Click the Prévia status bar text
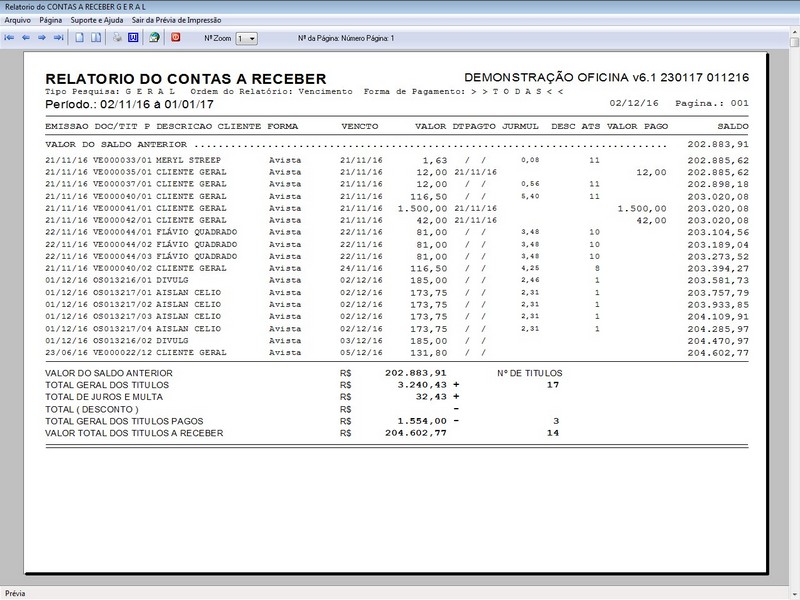 (x=15, y=593)
